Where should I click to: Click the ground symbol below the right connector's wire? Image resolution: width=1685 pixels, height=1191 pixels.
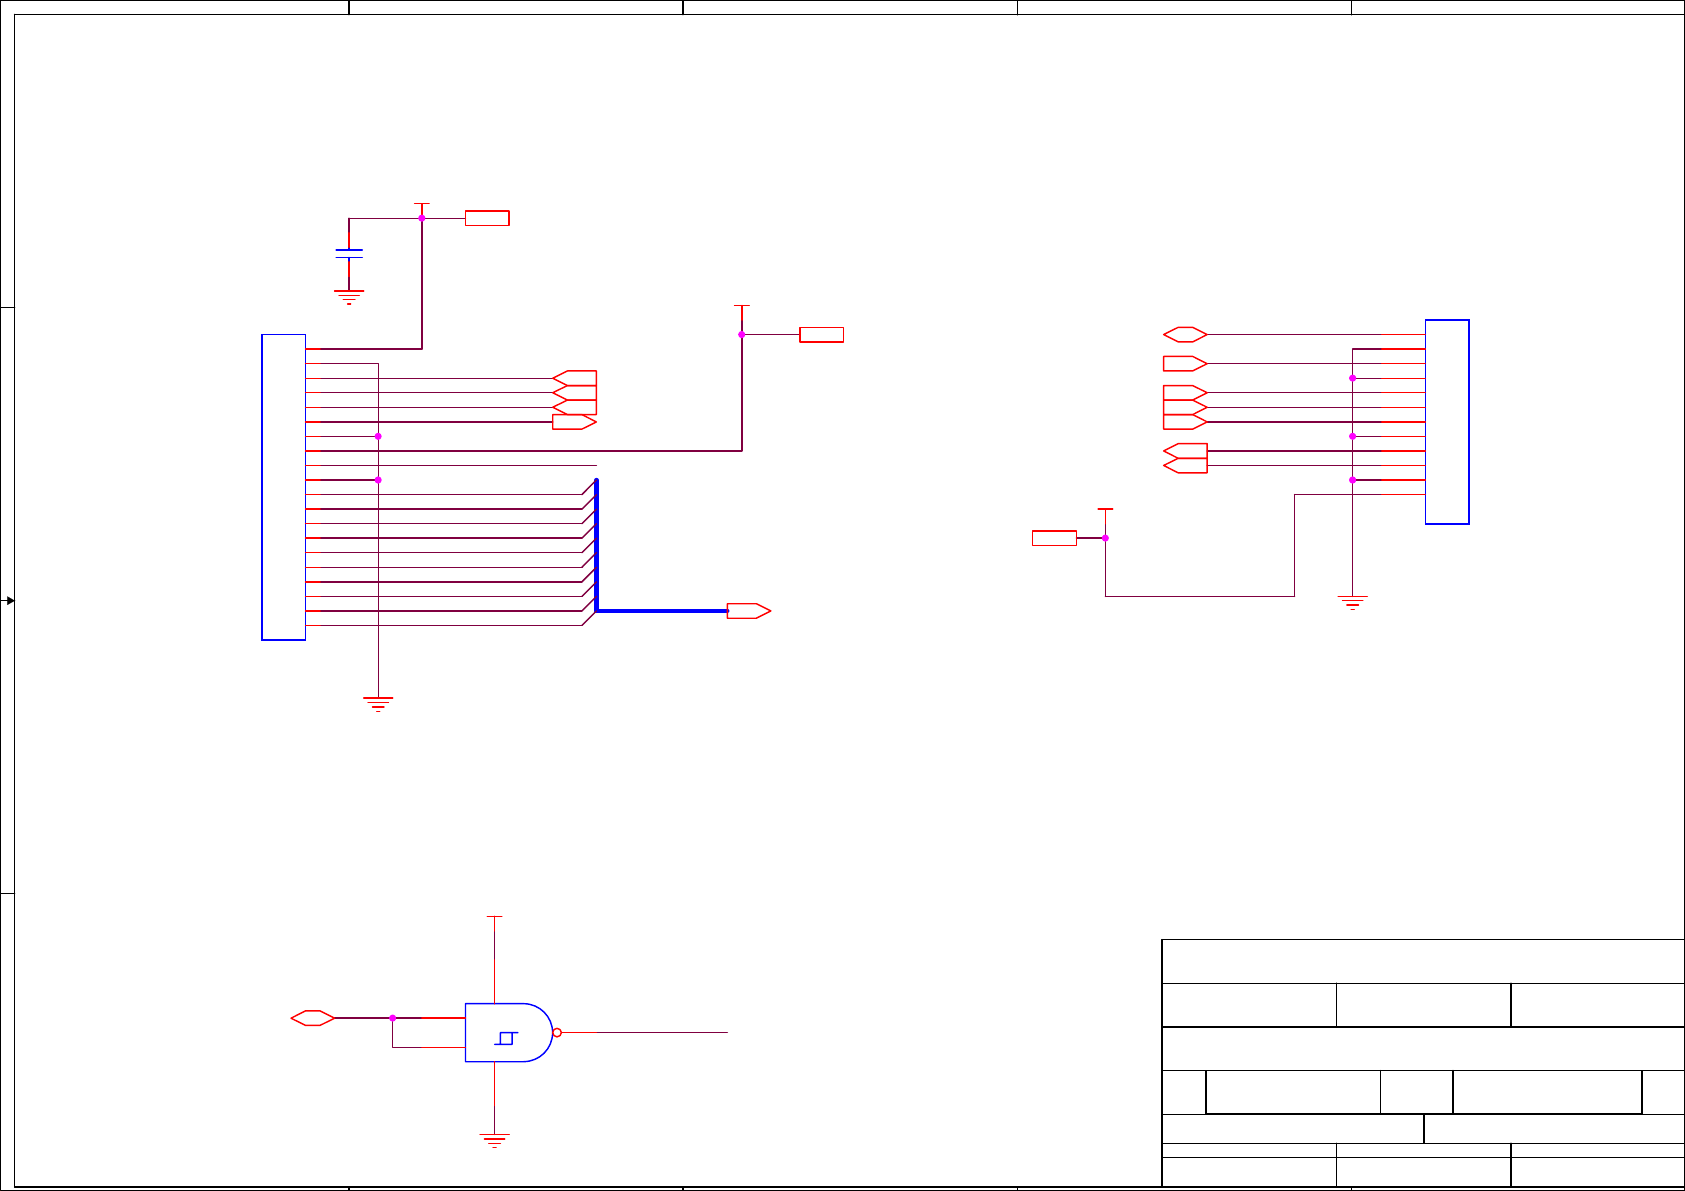[1352, 602]
